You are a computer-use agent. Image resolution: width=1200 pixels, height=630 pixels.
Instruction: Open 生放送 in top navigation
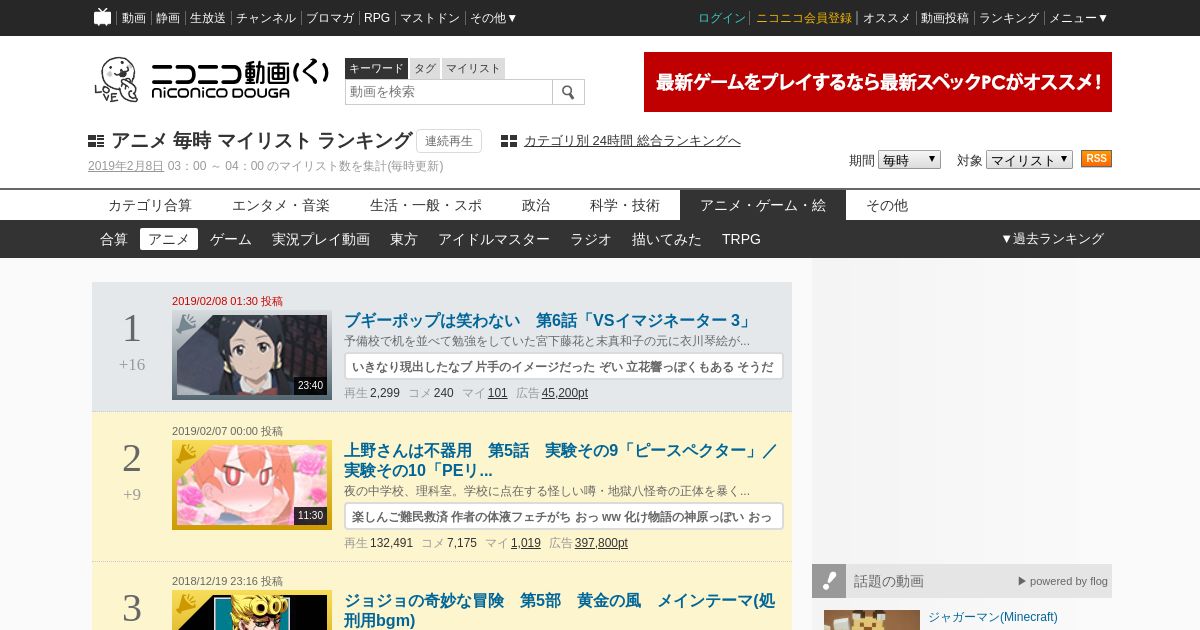pyautogui.click(x=208, y=18)
